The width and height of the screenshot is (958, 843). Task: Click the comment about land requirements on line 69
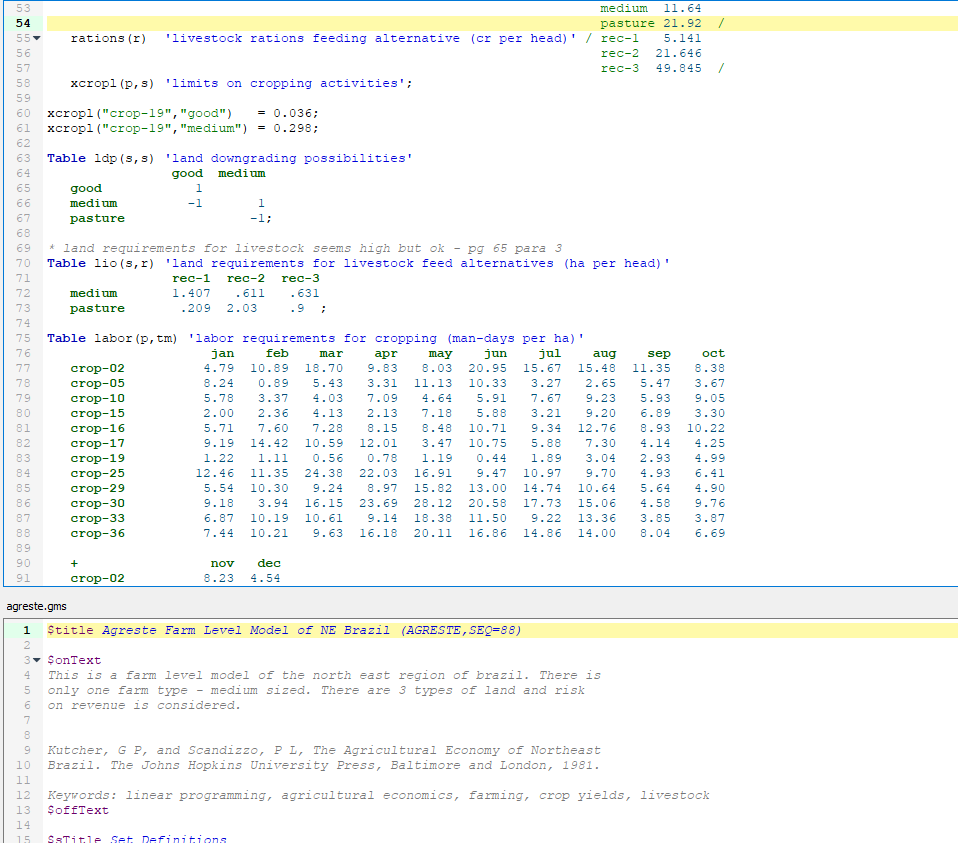[304, 248]
